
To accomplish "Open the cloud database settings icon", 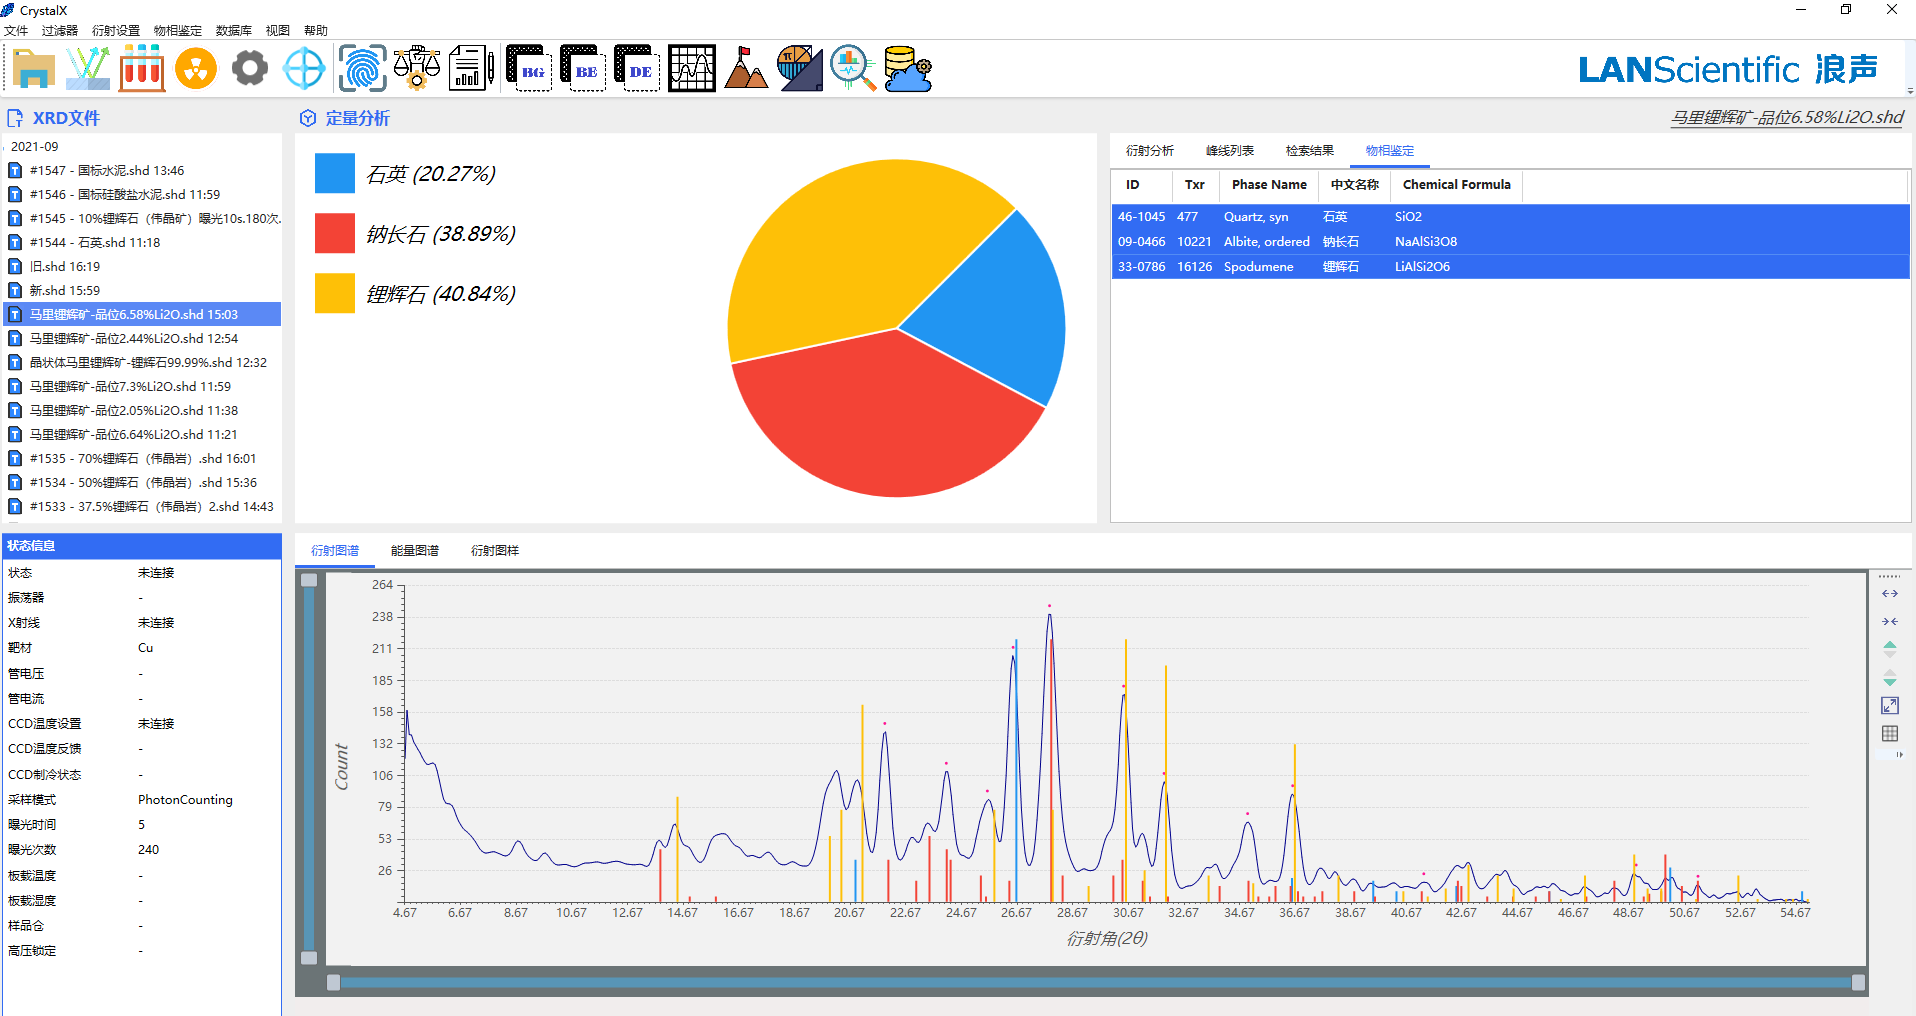I will click(907, 69).
